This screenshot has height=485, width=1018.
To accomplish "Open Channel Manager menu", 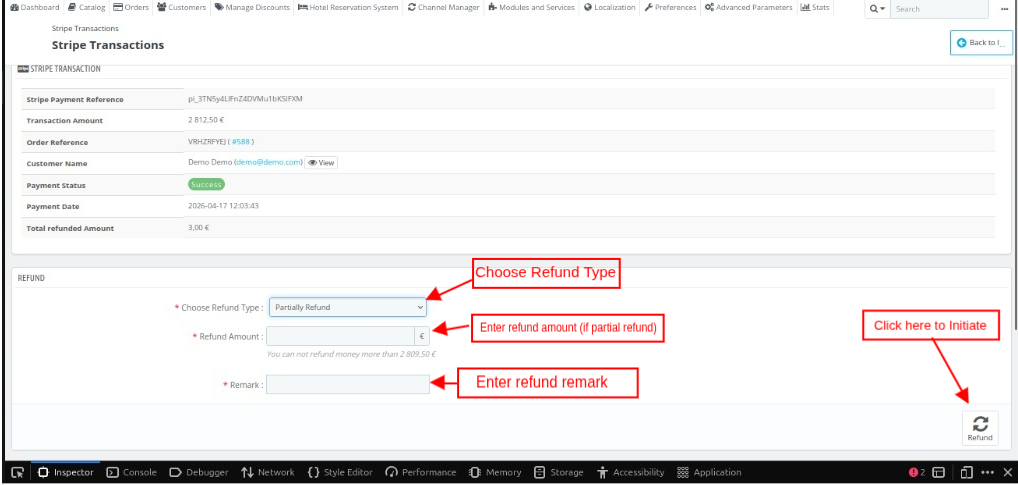I will 443,8.
